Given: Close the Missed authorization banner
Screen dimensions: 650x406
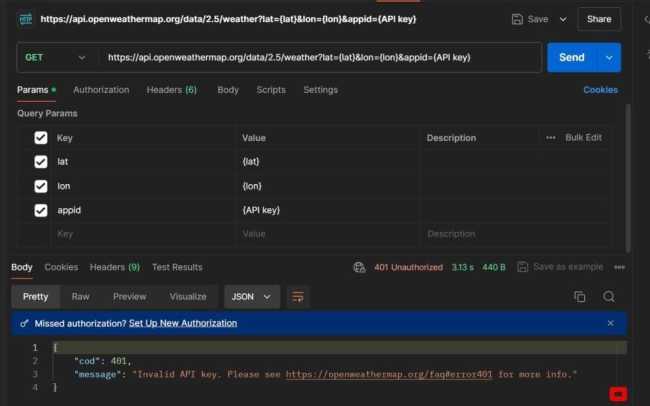Looking at the screenshot, I should [x=610, y=323].
